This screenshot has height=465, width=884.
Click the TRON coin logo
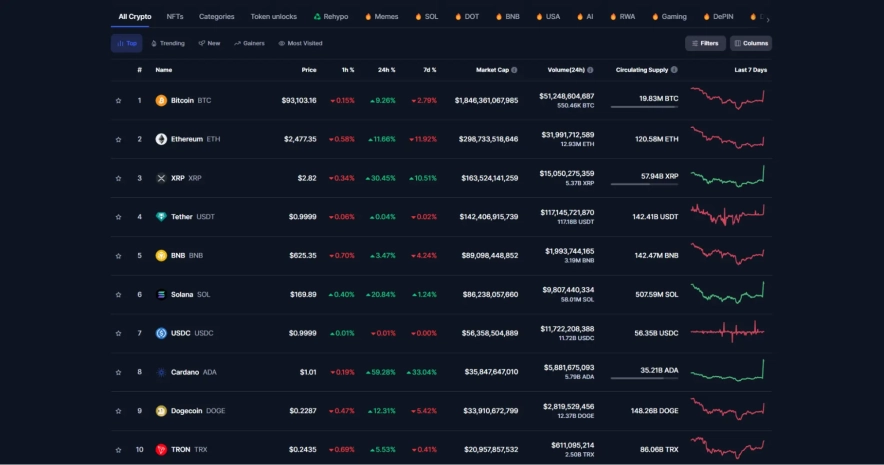(x=161, y=449)
